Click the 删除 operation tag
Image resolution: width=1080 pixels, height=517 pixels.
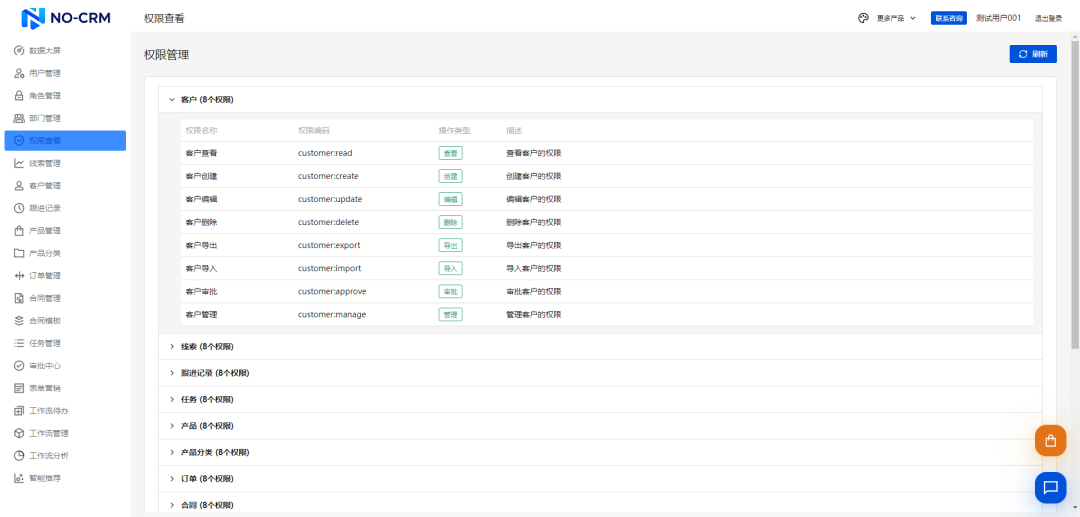(x=450, y=222)
